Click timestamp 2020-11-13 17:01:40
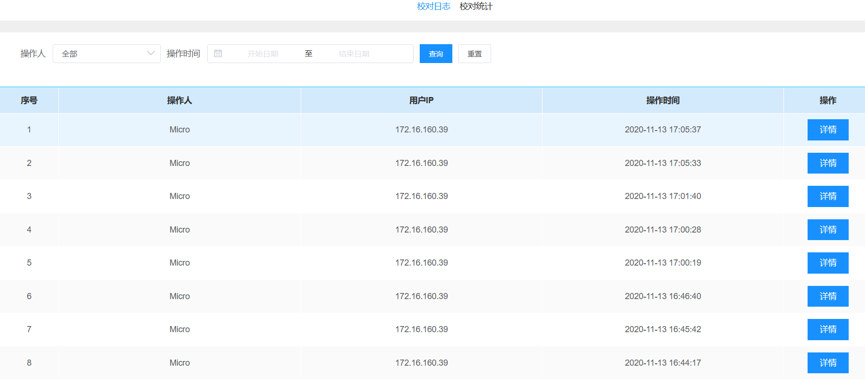The width and height of the screenshot is (865, 382). pyautogui.click(x=663, y=196)
